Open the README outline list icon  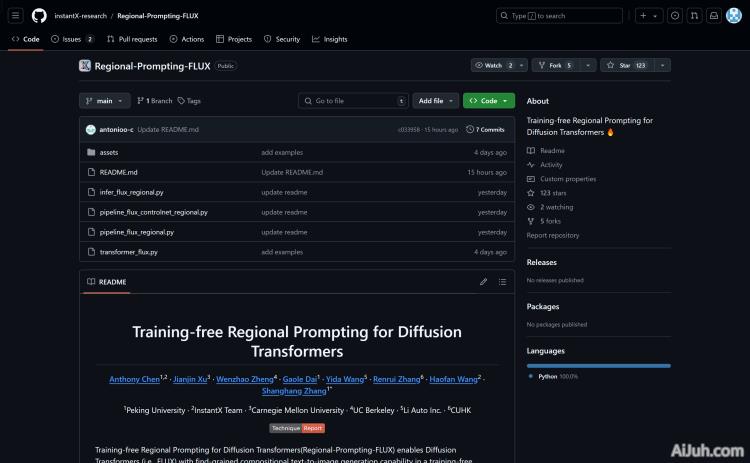point(502,282)
